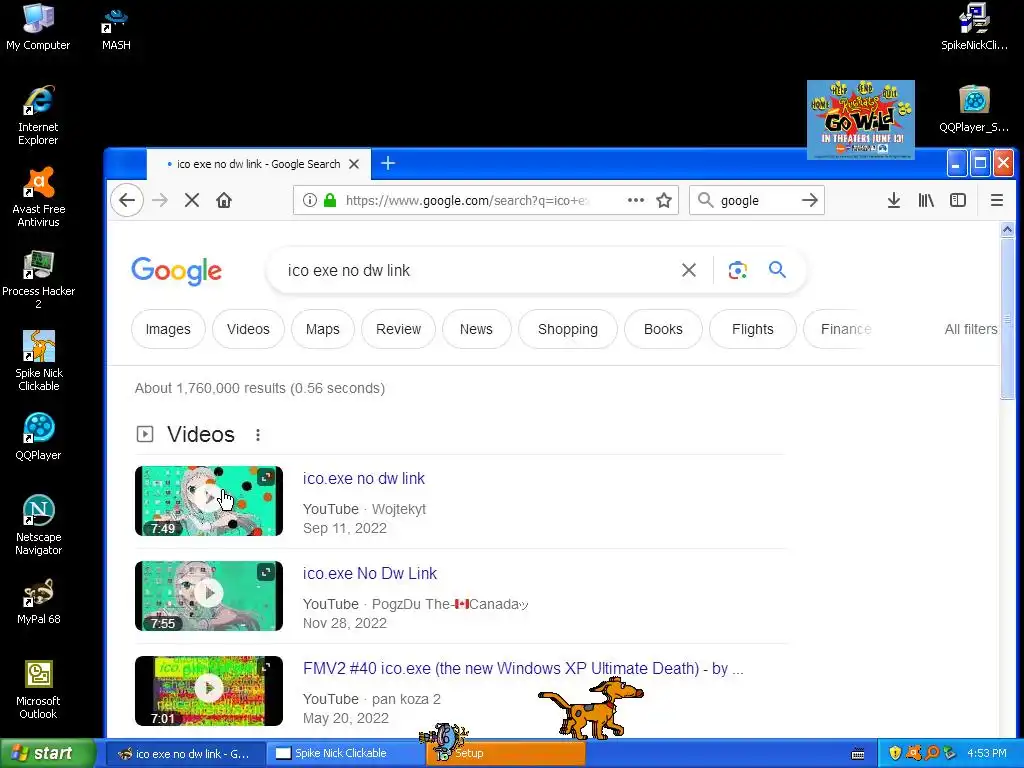
Task: Toggle the browser sidebar view
Action: click(x=958, y=200)
